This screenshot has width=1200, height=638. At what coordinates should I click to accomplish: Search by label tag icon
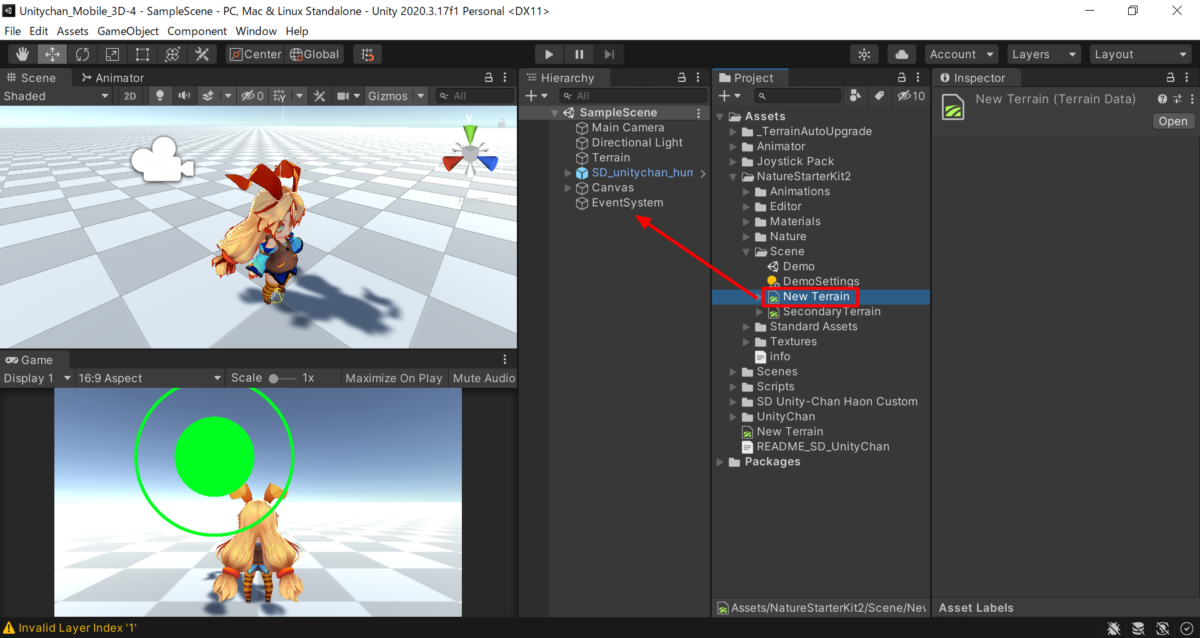[x=879, y=96]
